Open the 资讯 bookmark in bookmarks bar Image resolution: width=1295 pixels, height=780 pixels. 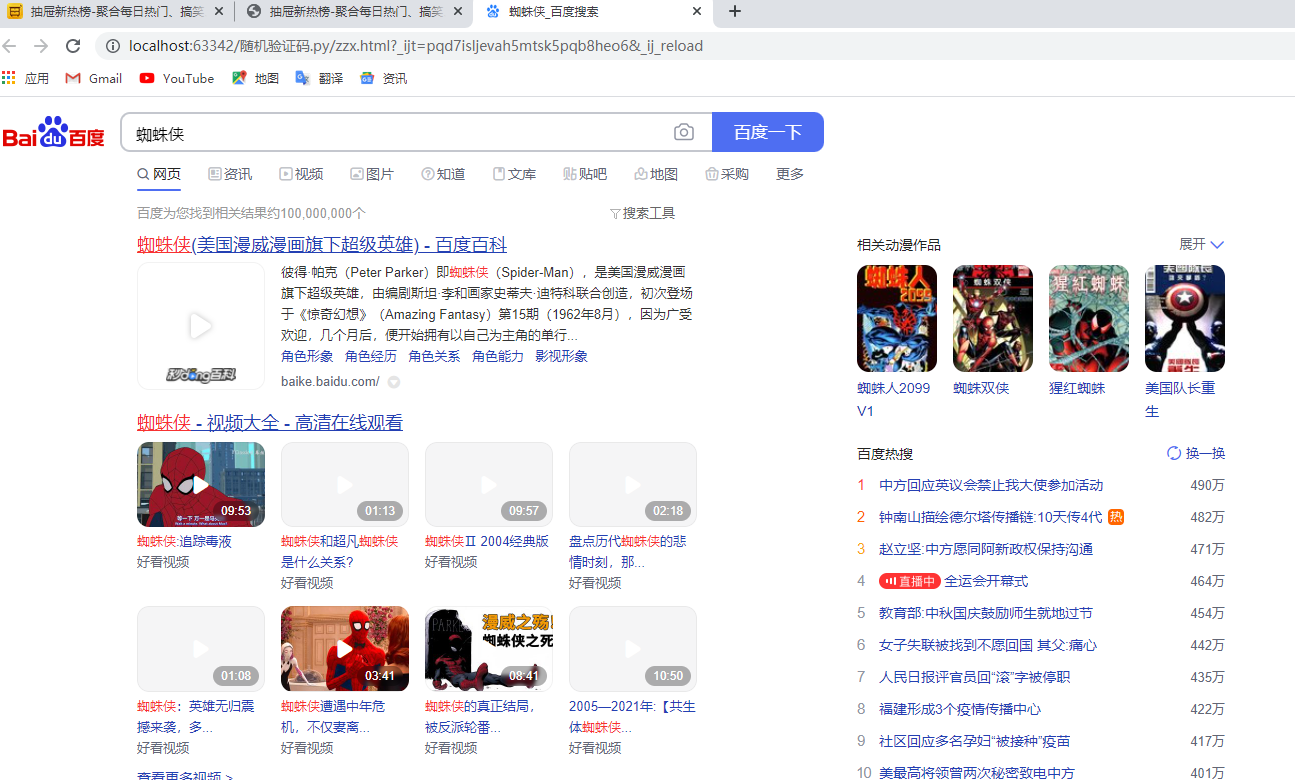[384, 78]
